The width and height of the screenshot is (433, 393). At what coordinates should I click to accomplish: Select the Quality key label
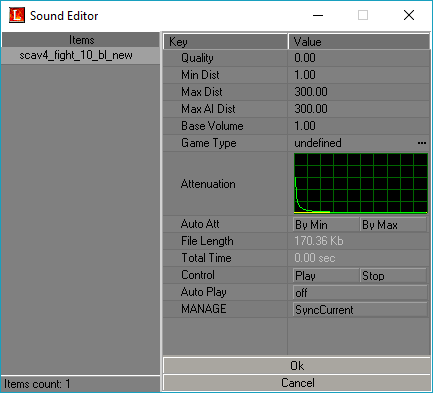197,58
